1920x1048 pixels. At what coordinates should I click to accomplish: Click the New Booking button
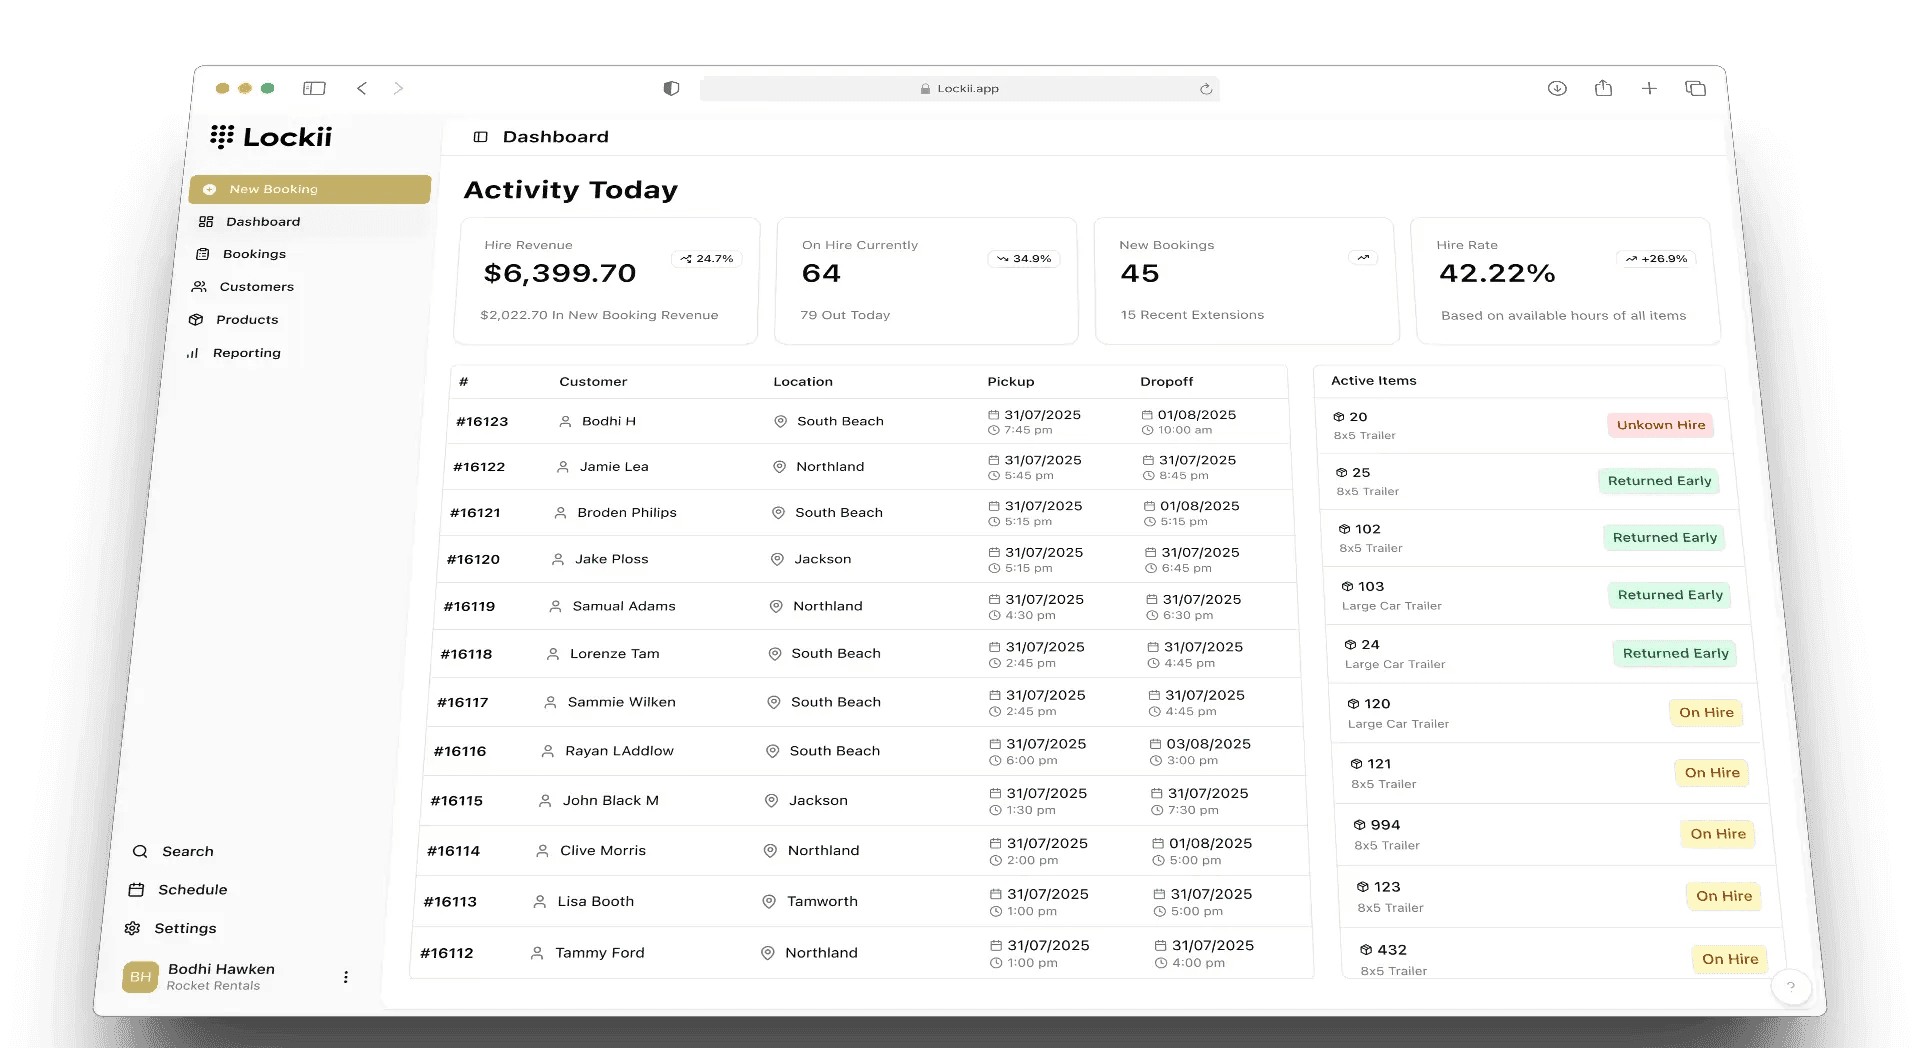309,189
